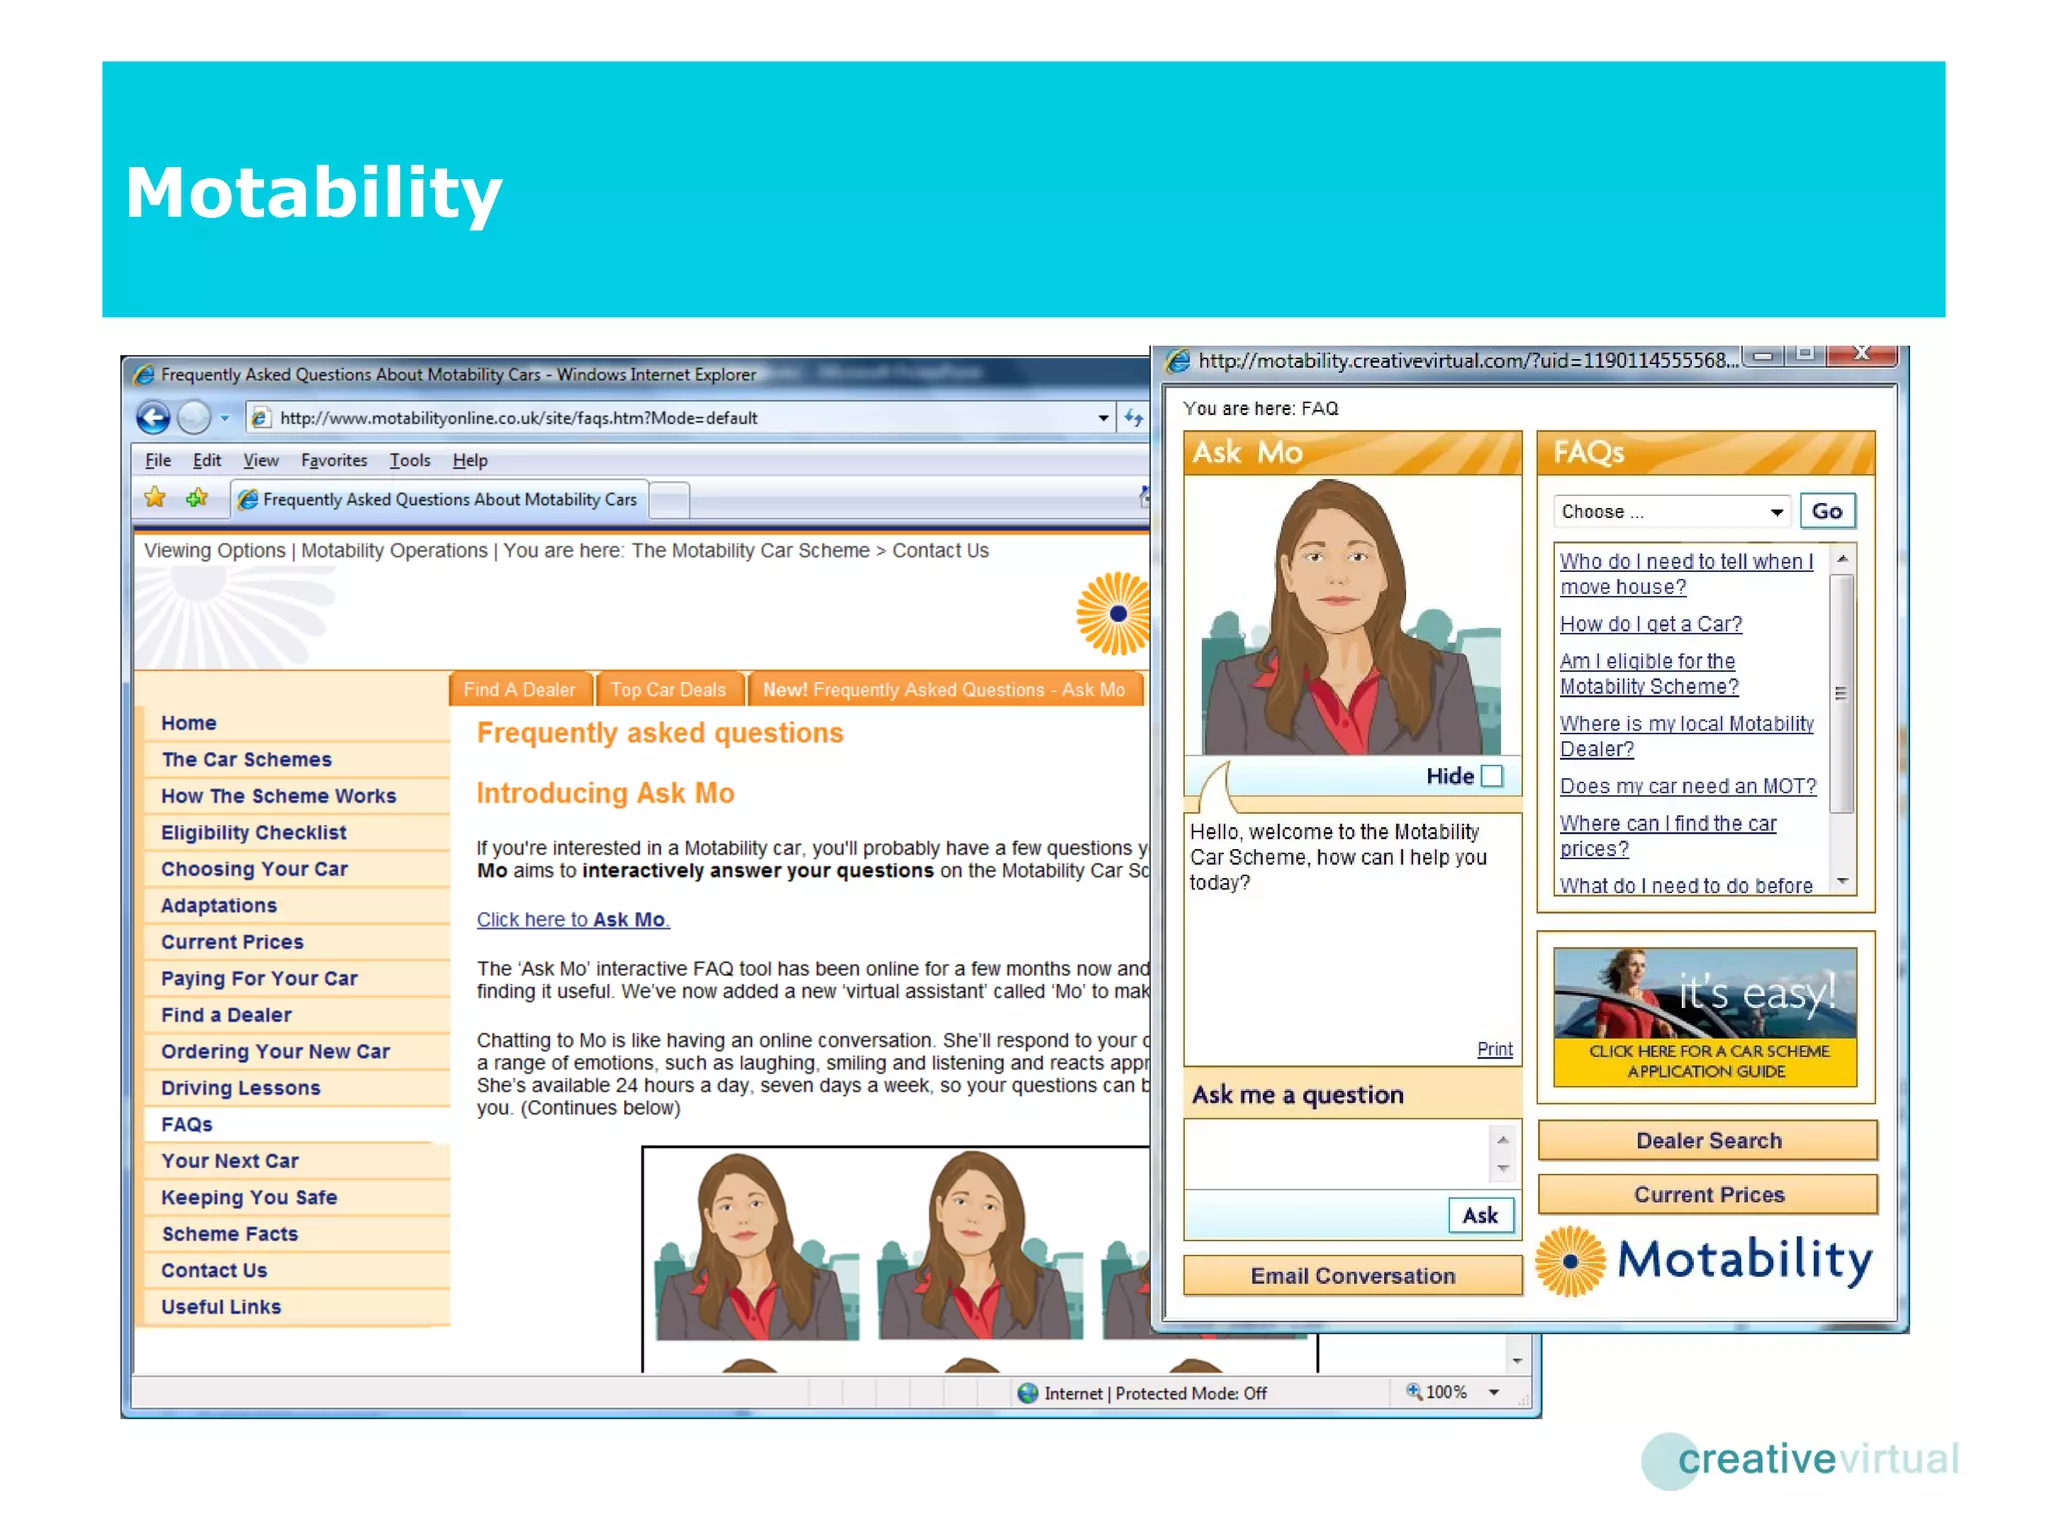Open the View menu

[260, 460]
